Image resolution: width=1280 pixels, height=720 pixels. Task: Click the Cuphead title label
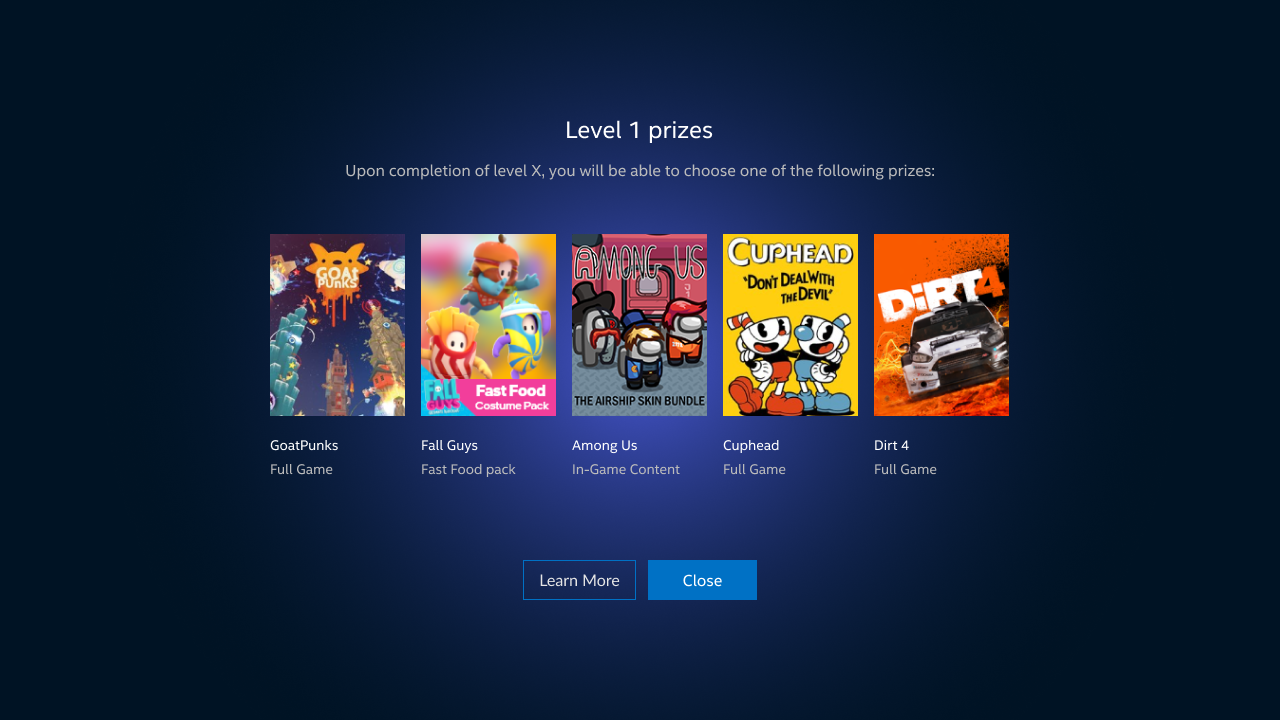pyautogui.click(x=751, y=445)
